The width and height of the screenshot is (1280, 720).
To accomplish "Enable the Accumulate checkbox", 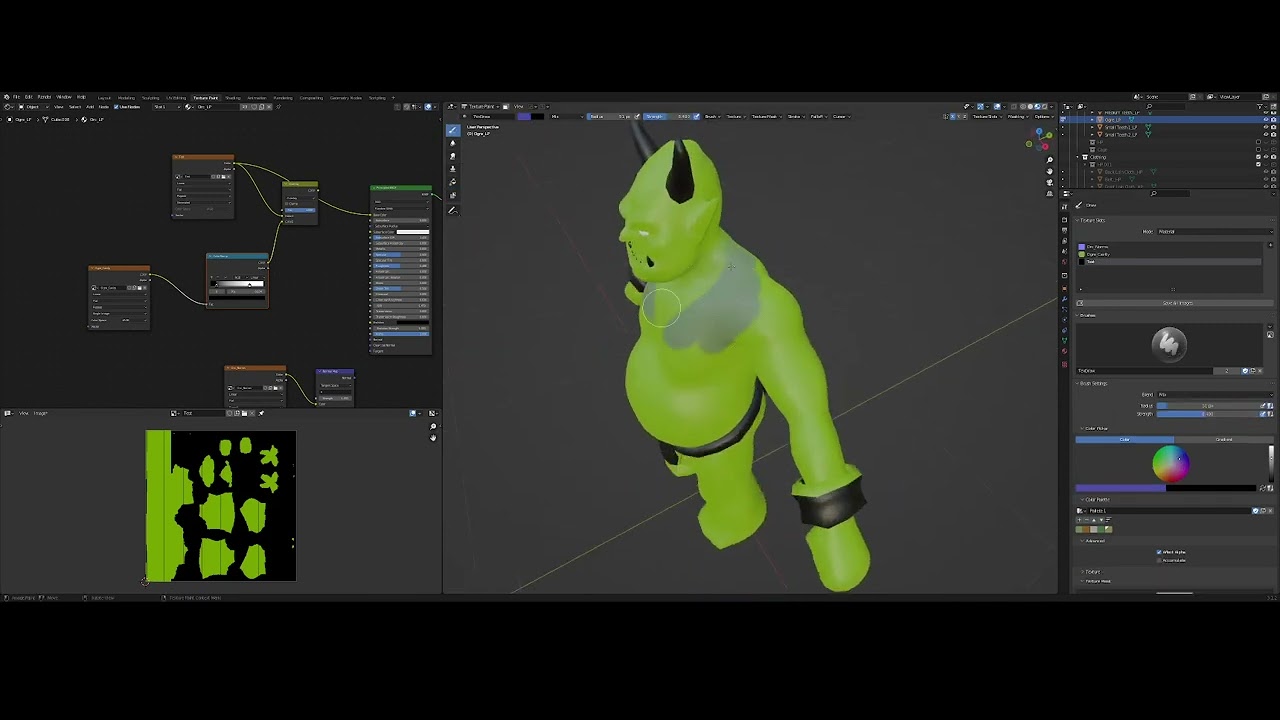I will [x=1159, y=560].
